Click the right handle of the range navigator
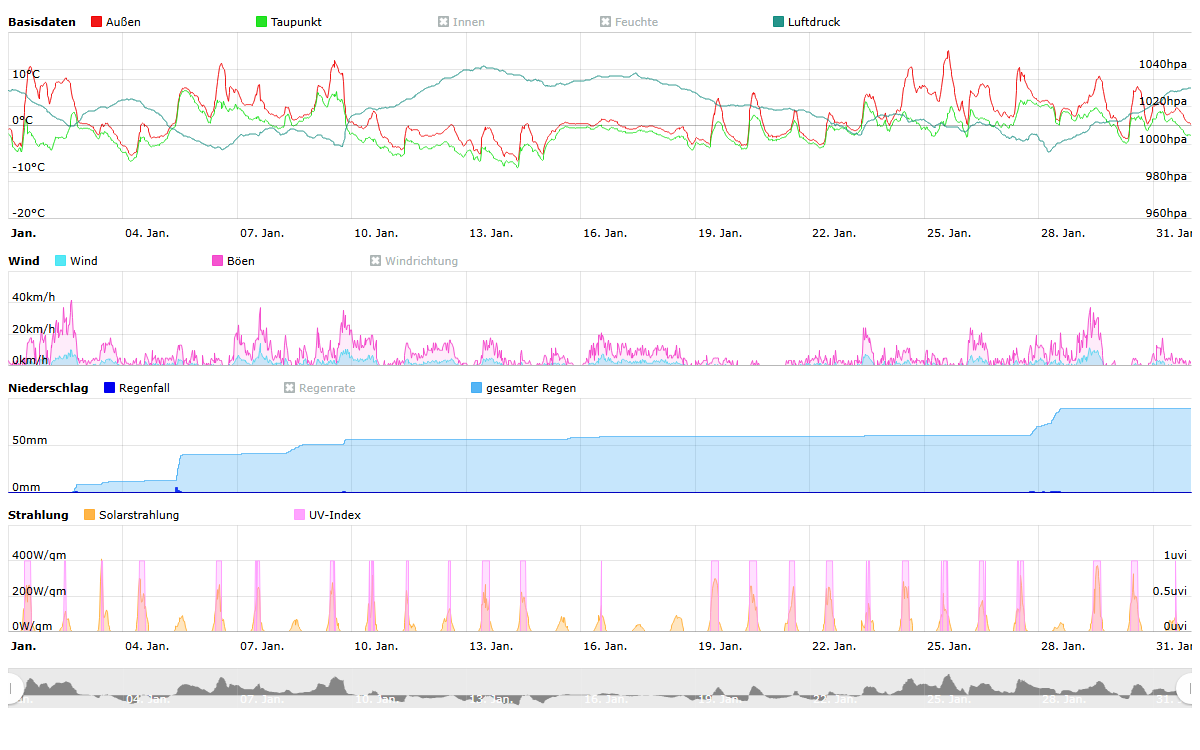1200x750 pixels. pyautogui.click(x=1187, y=688)
